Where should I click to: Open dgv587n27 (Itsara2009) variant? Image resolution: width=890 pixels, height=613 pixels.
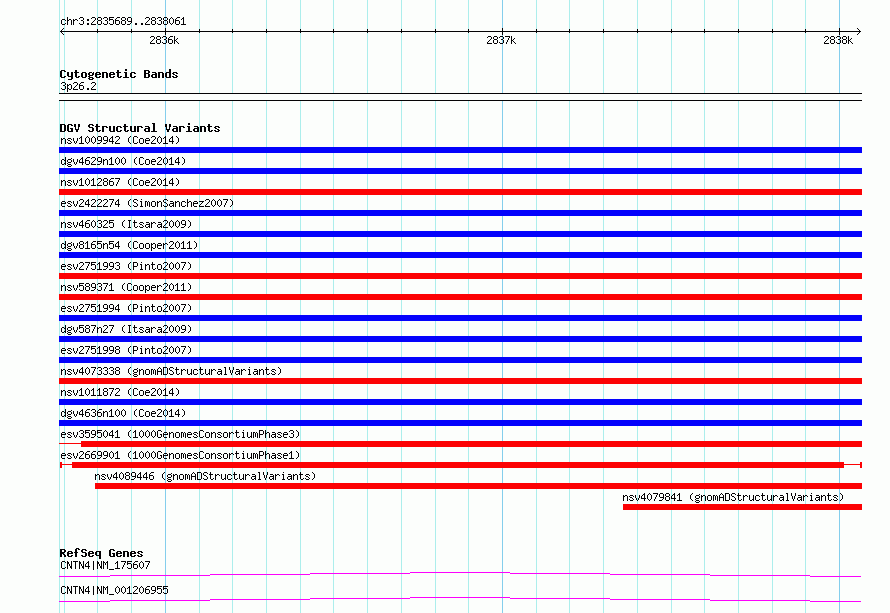126,329
